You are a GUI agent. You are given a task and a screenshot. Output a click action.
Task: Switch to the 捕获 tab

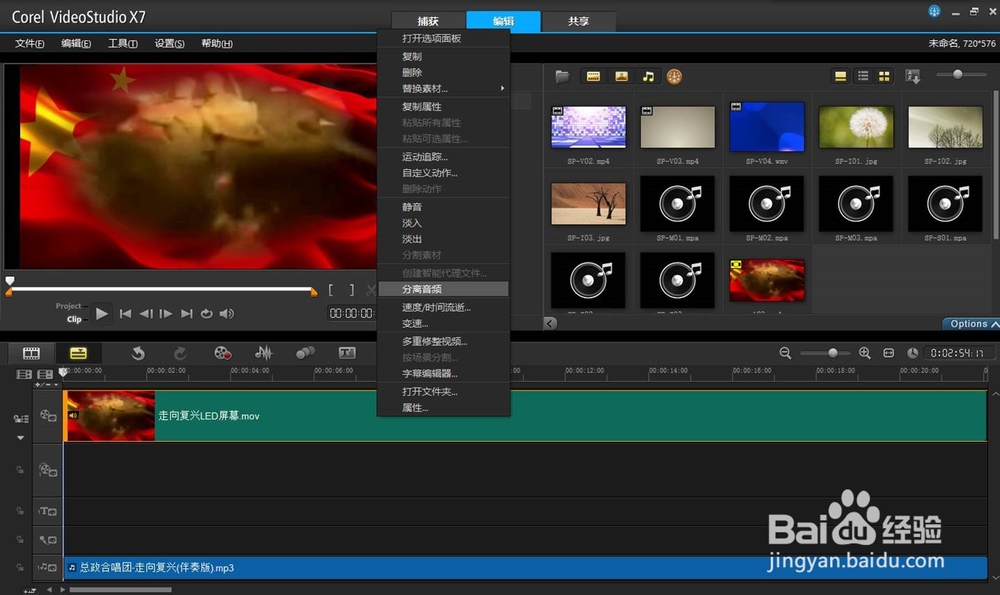(x=428, y=21)
